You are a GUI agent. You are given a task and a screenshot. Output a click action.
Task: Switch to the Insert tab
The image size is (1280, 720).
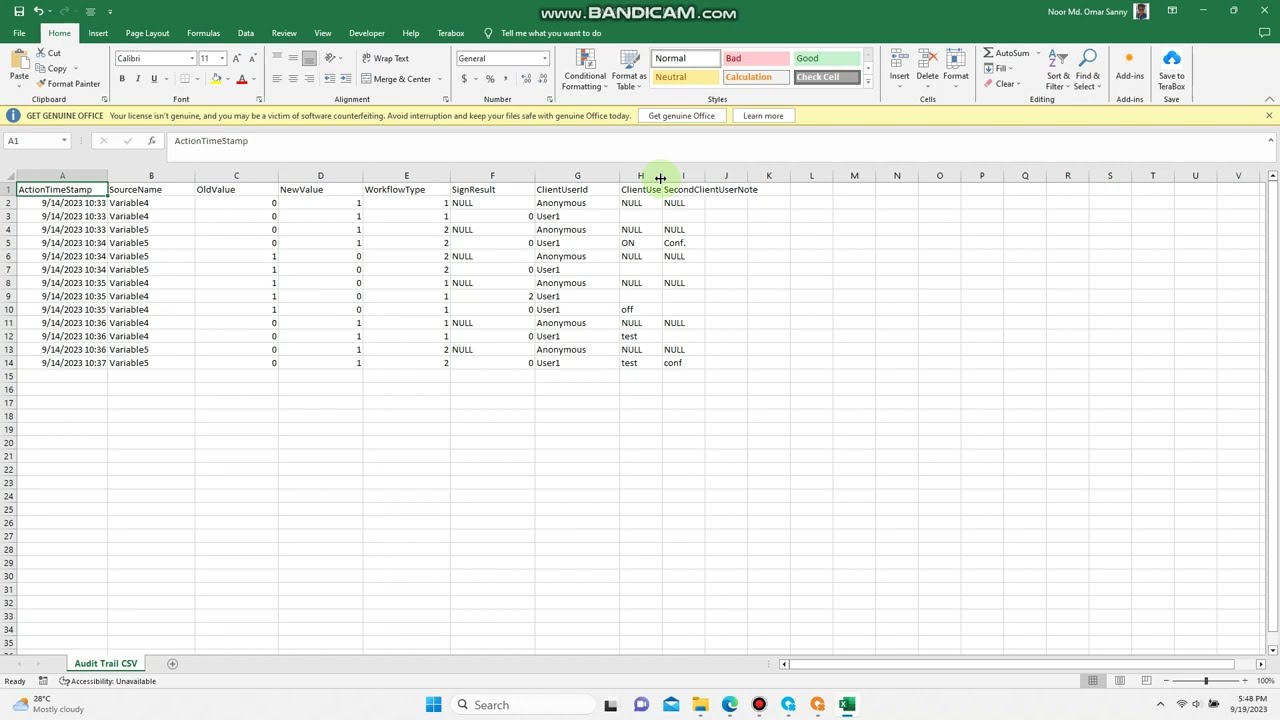[x=98, y=33]
